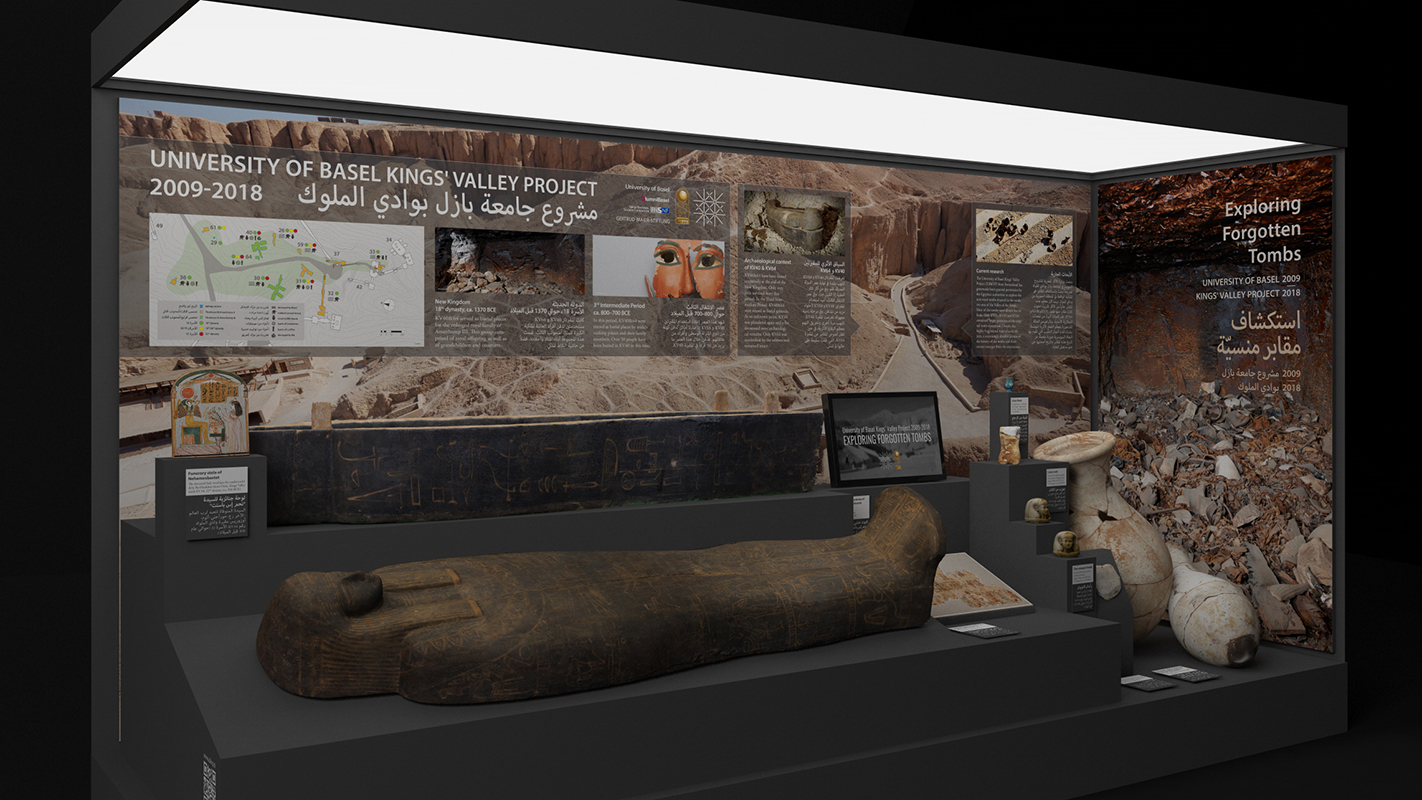Click the University of Basel logo
This screenshot has width=1422, height=800.
click(647, 188)
